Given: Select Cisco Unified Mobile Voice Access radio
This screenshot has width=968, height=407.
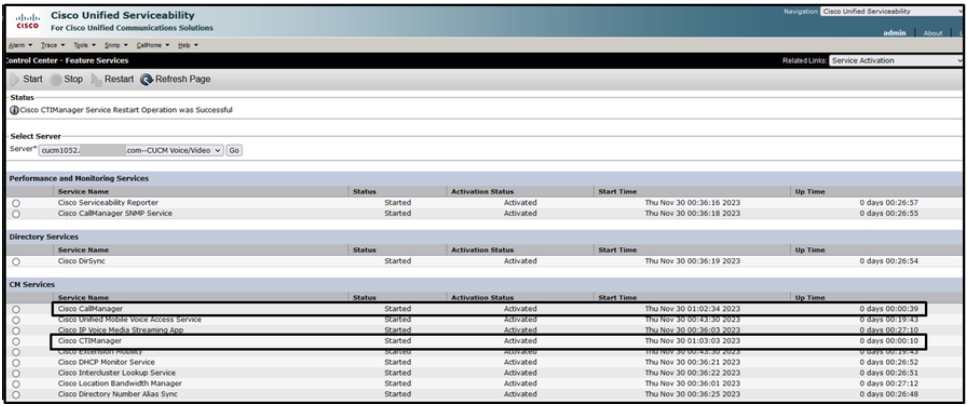Looking at the screenshot, I should tap(16, 320).
